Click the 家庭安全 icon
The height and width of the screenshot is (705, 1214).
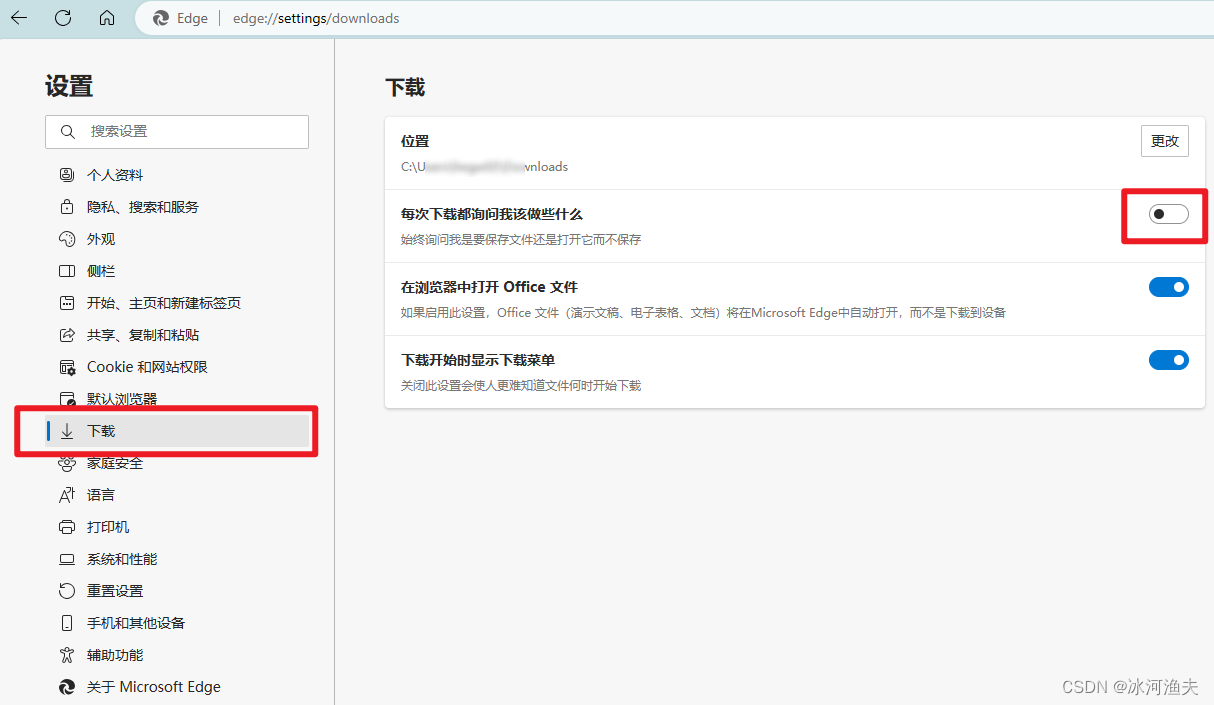point(67,463)
